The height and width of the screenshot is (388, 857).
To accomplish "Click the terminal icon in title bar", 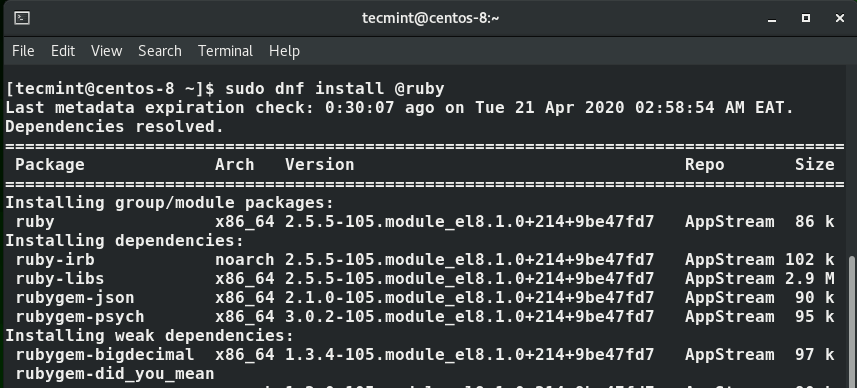I will pos(21,18).
